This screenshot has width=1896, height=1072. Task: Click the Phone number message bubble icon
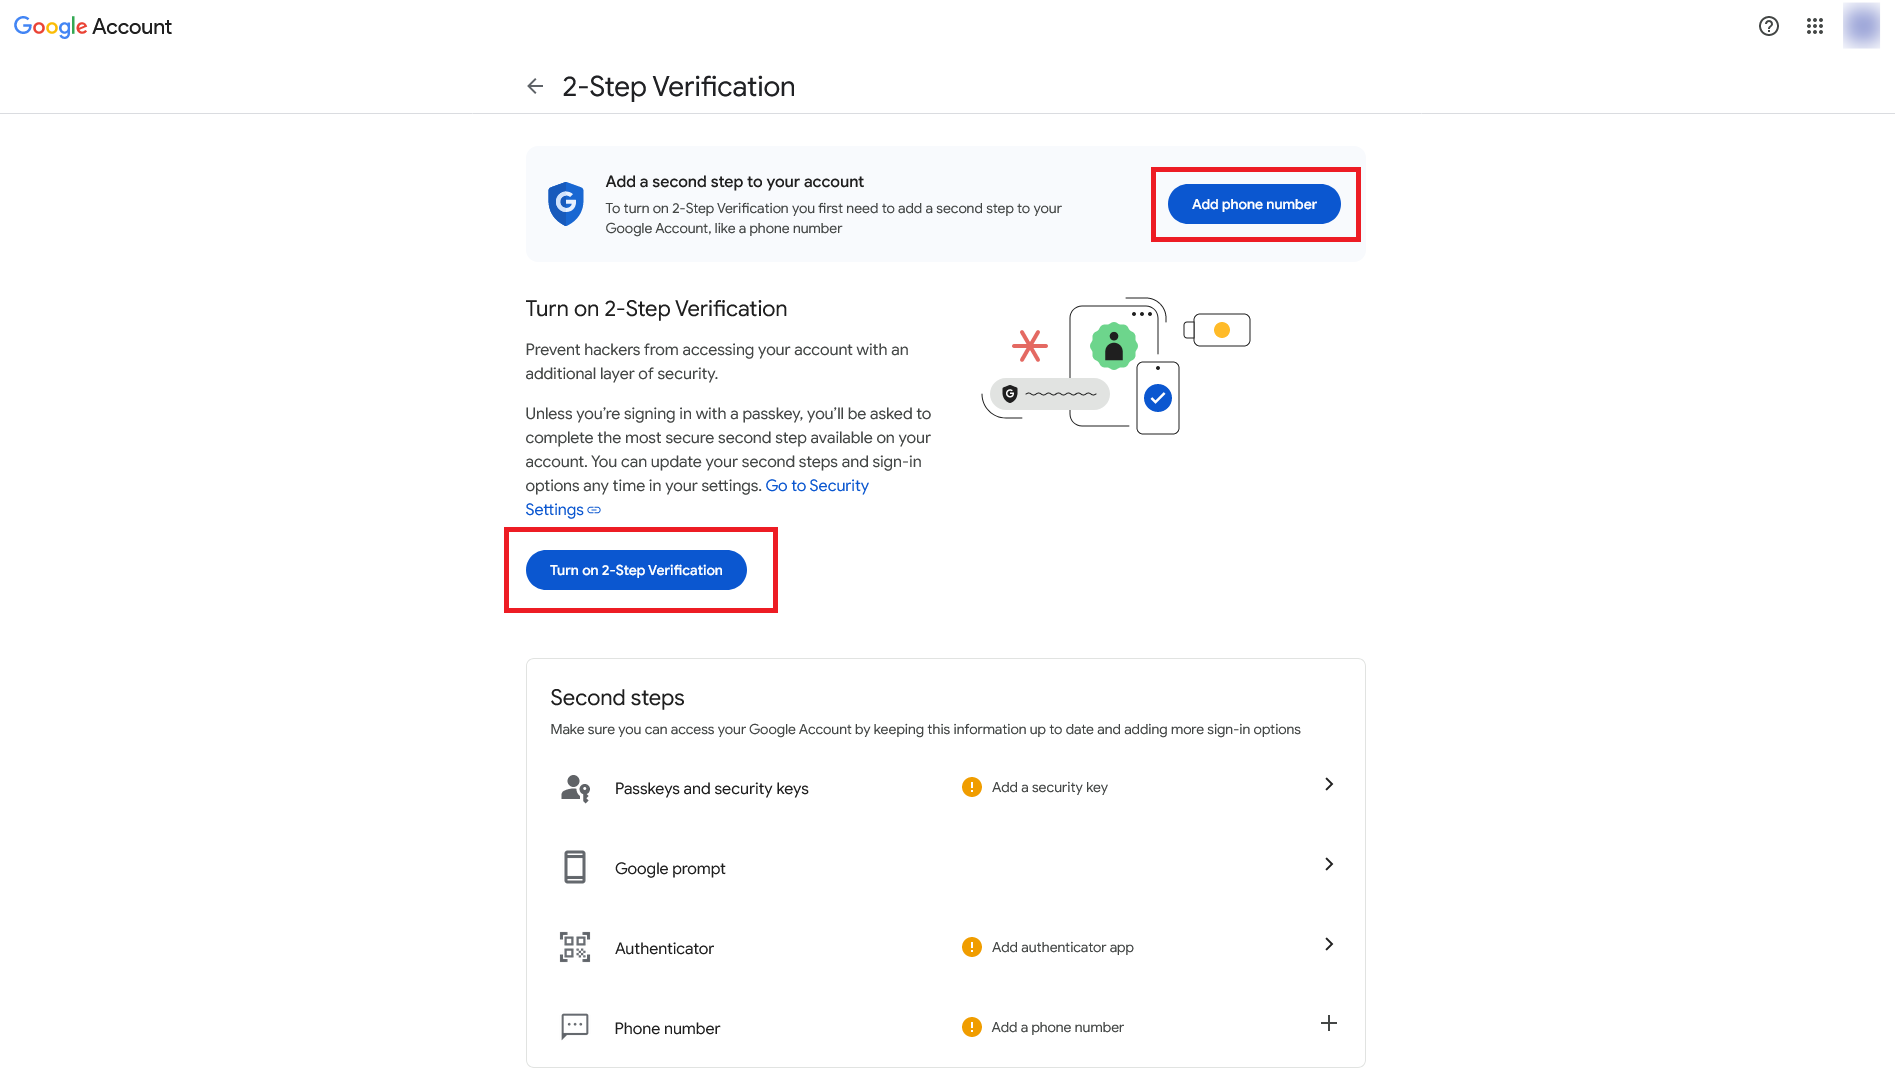point(575,1027)
